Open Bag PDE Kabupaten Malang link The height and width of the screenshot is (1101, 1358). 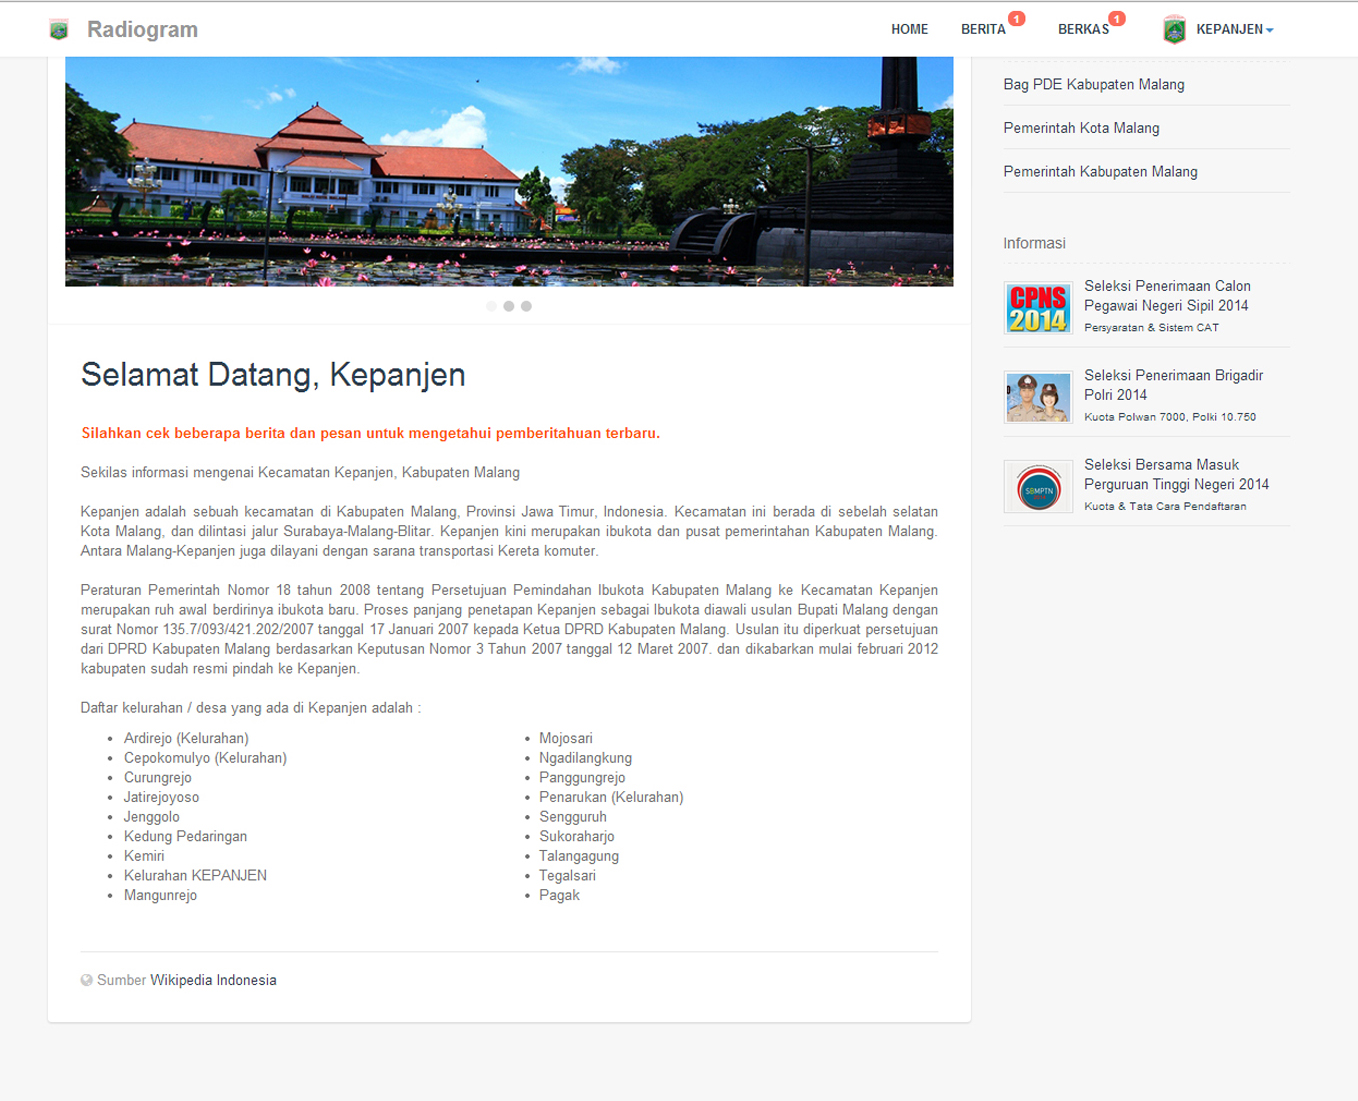tap(1093, 85)
